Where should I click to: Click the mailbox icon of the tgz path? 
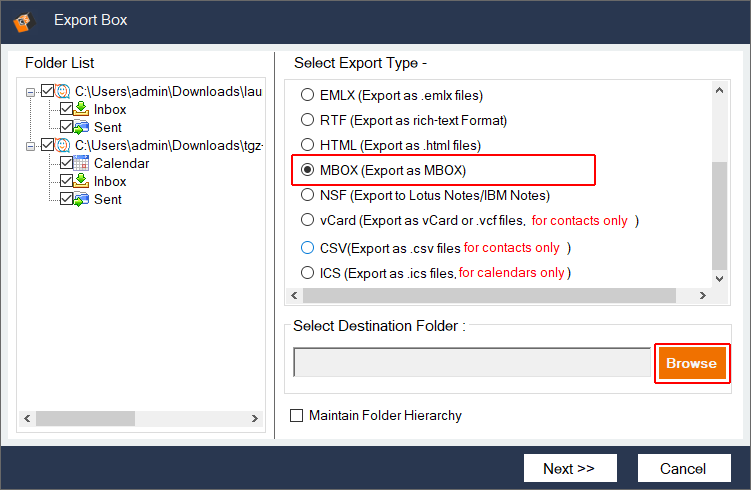coord(64,145)
